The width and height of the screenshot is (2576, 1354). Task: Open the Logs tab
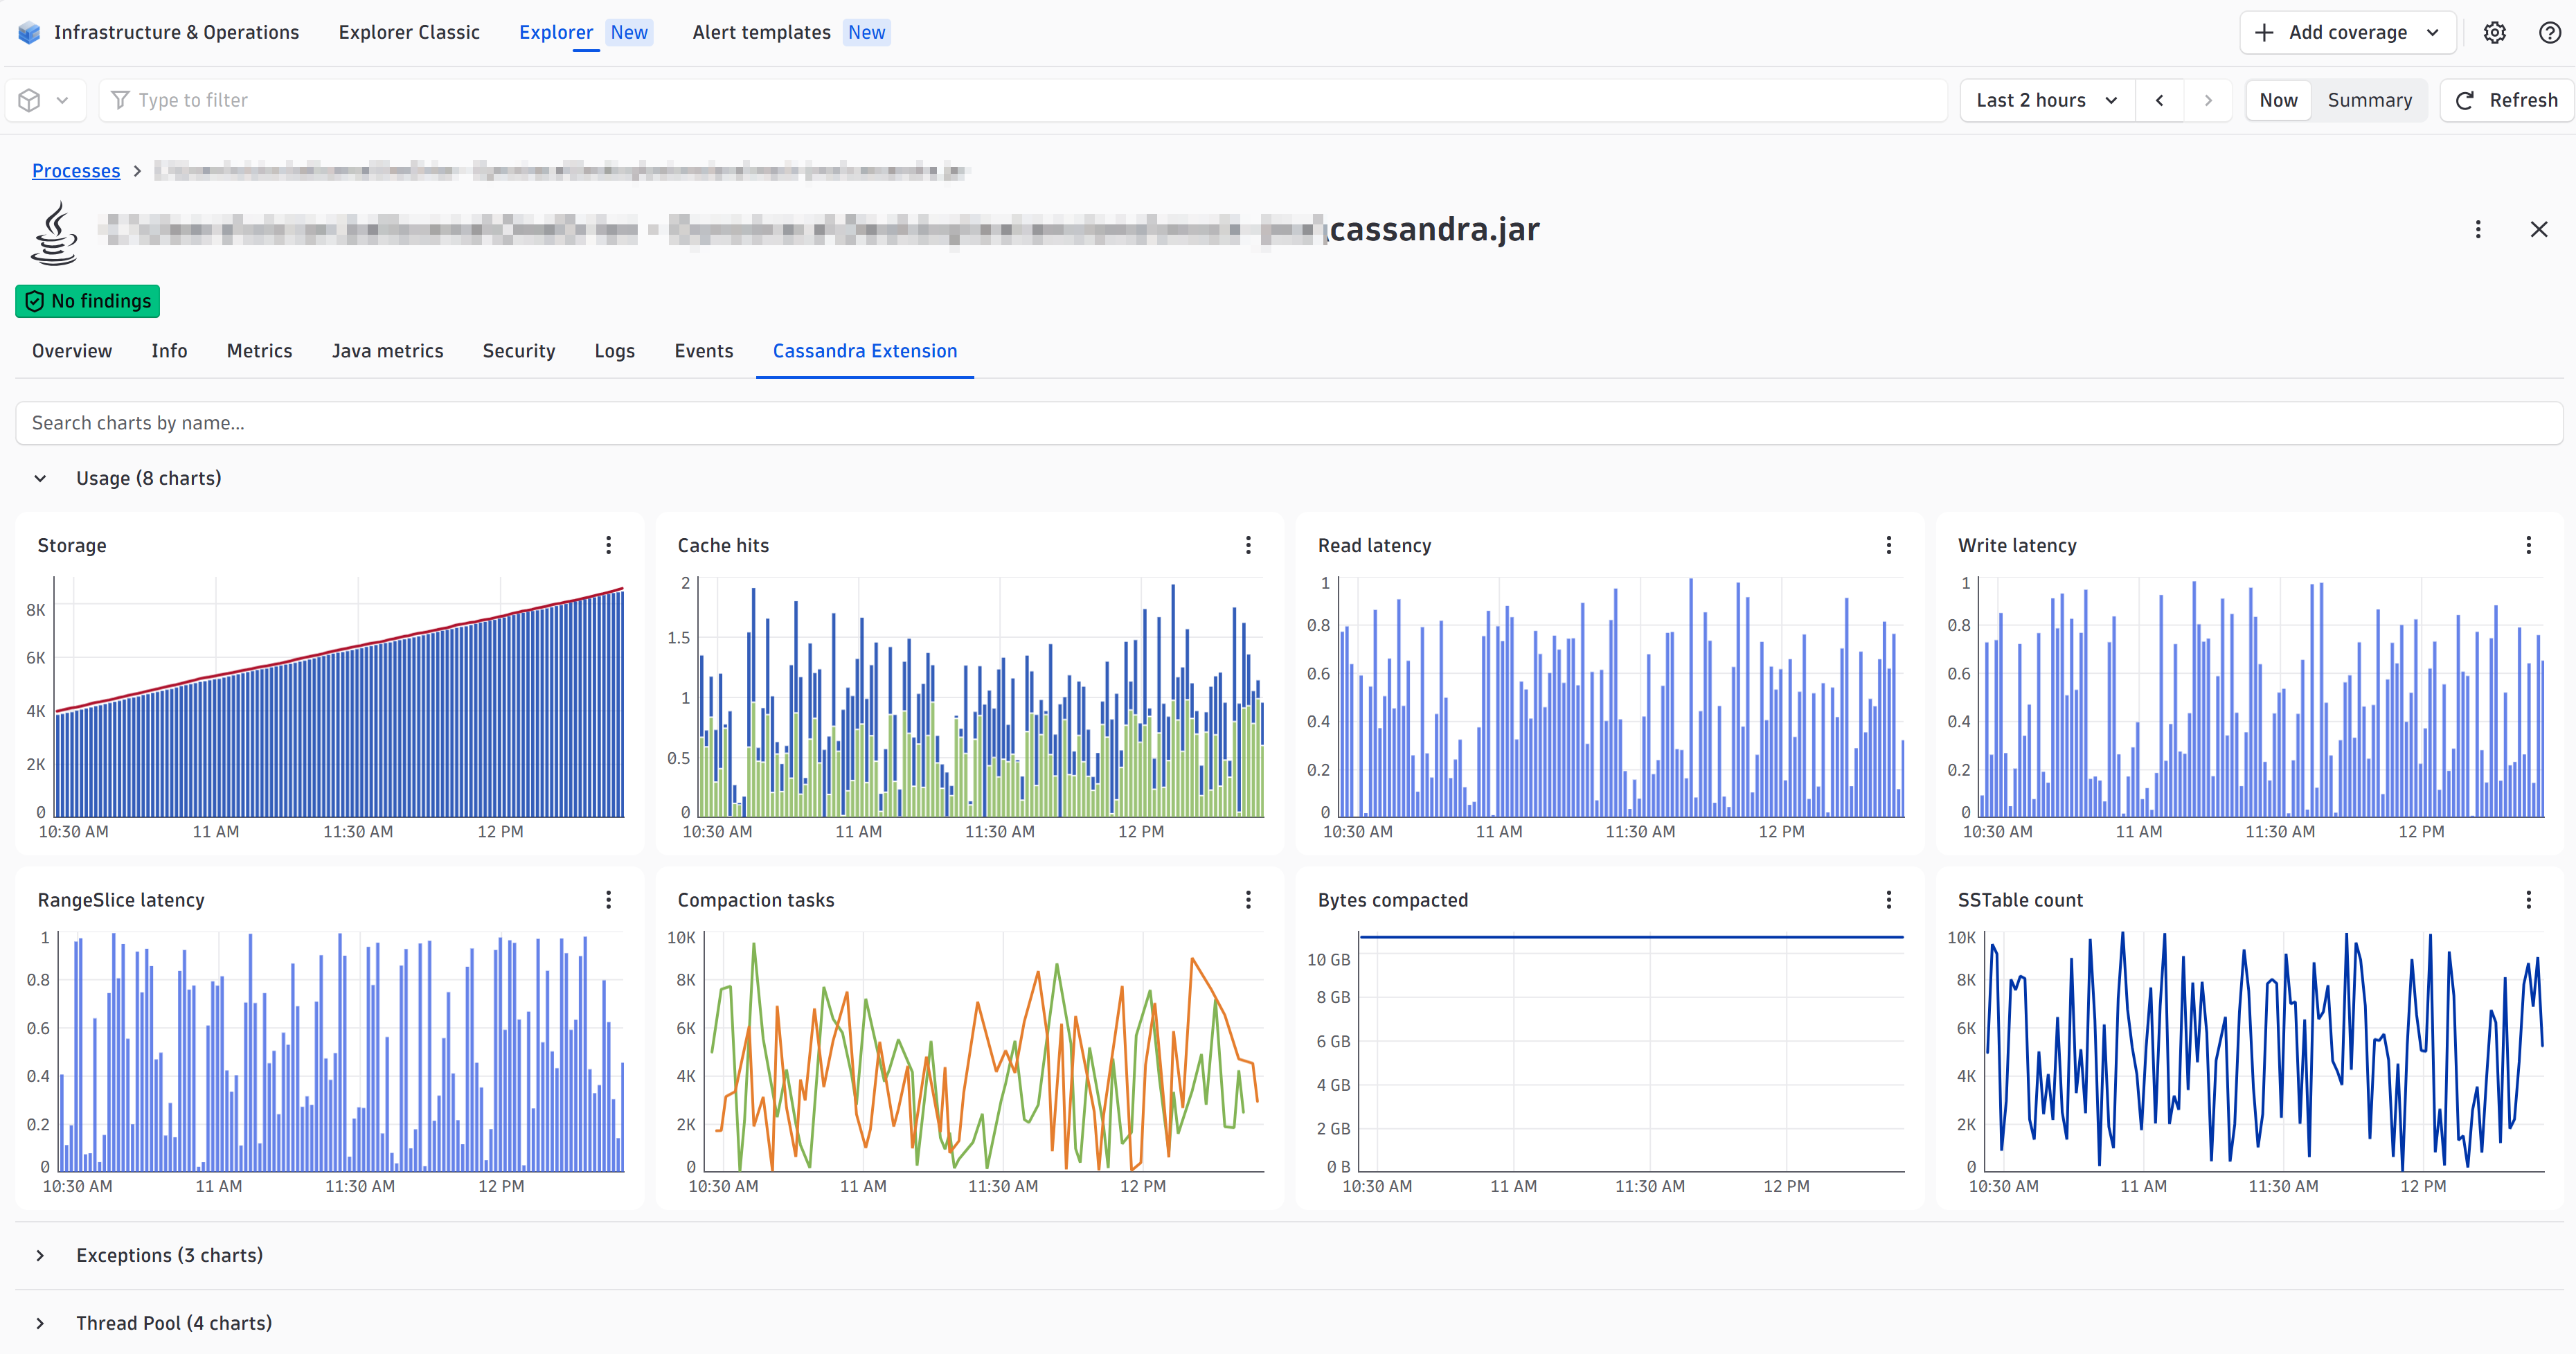[614, 351]
